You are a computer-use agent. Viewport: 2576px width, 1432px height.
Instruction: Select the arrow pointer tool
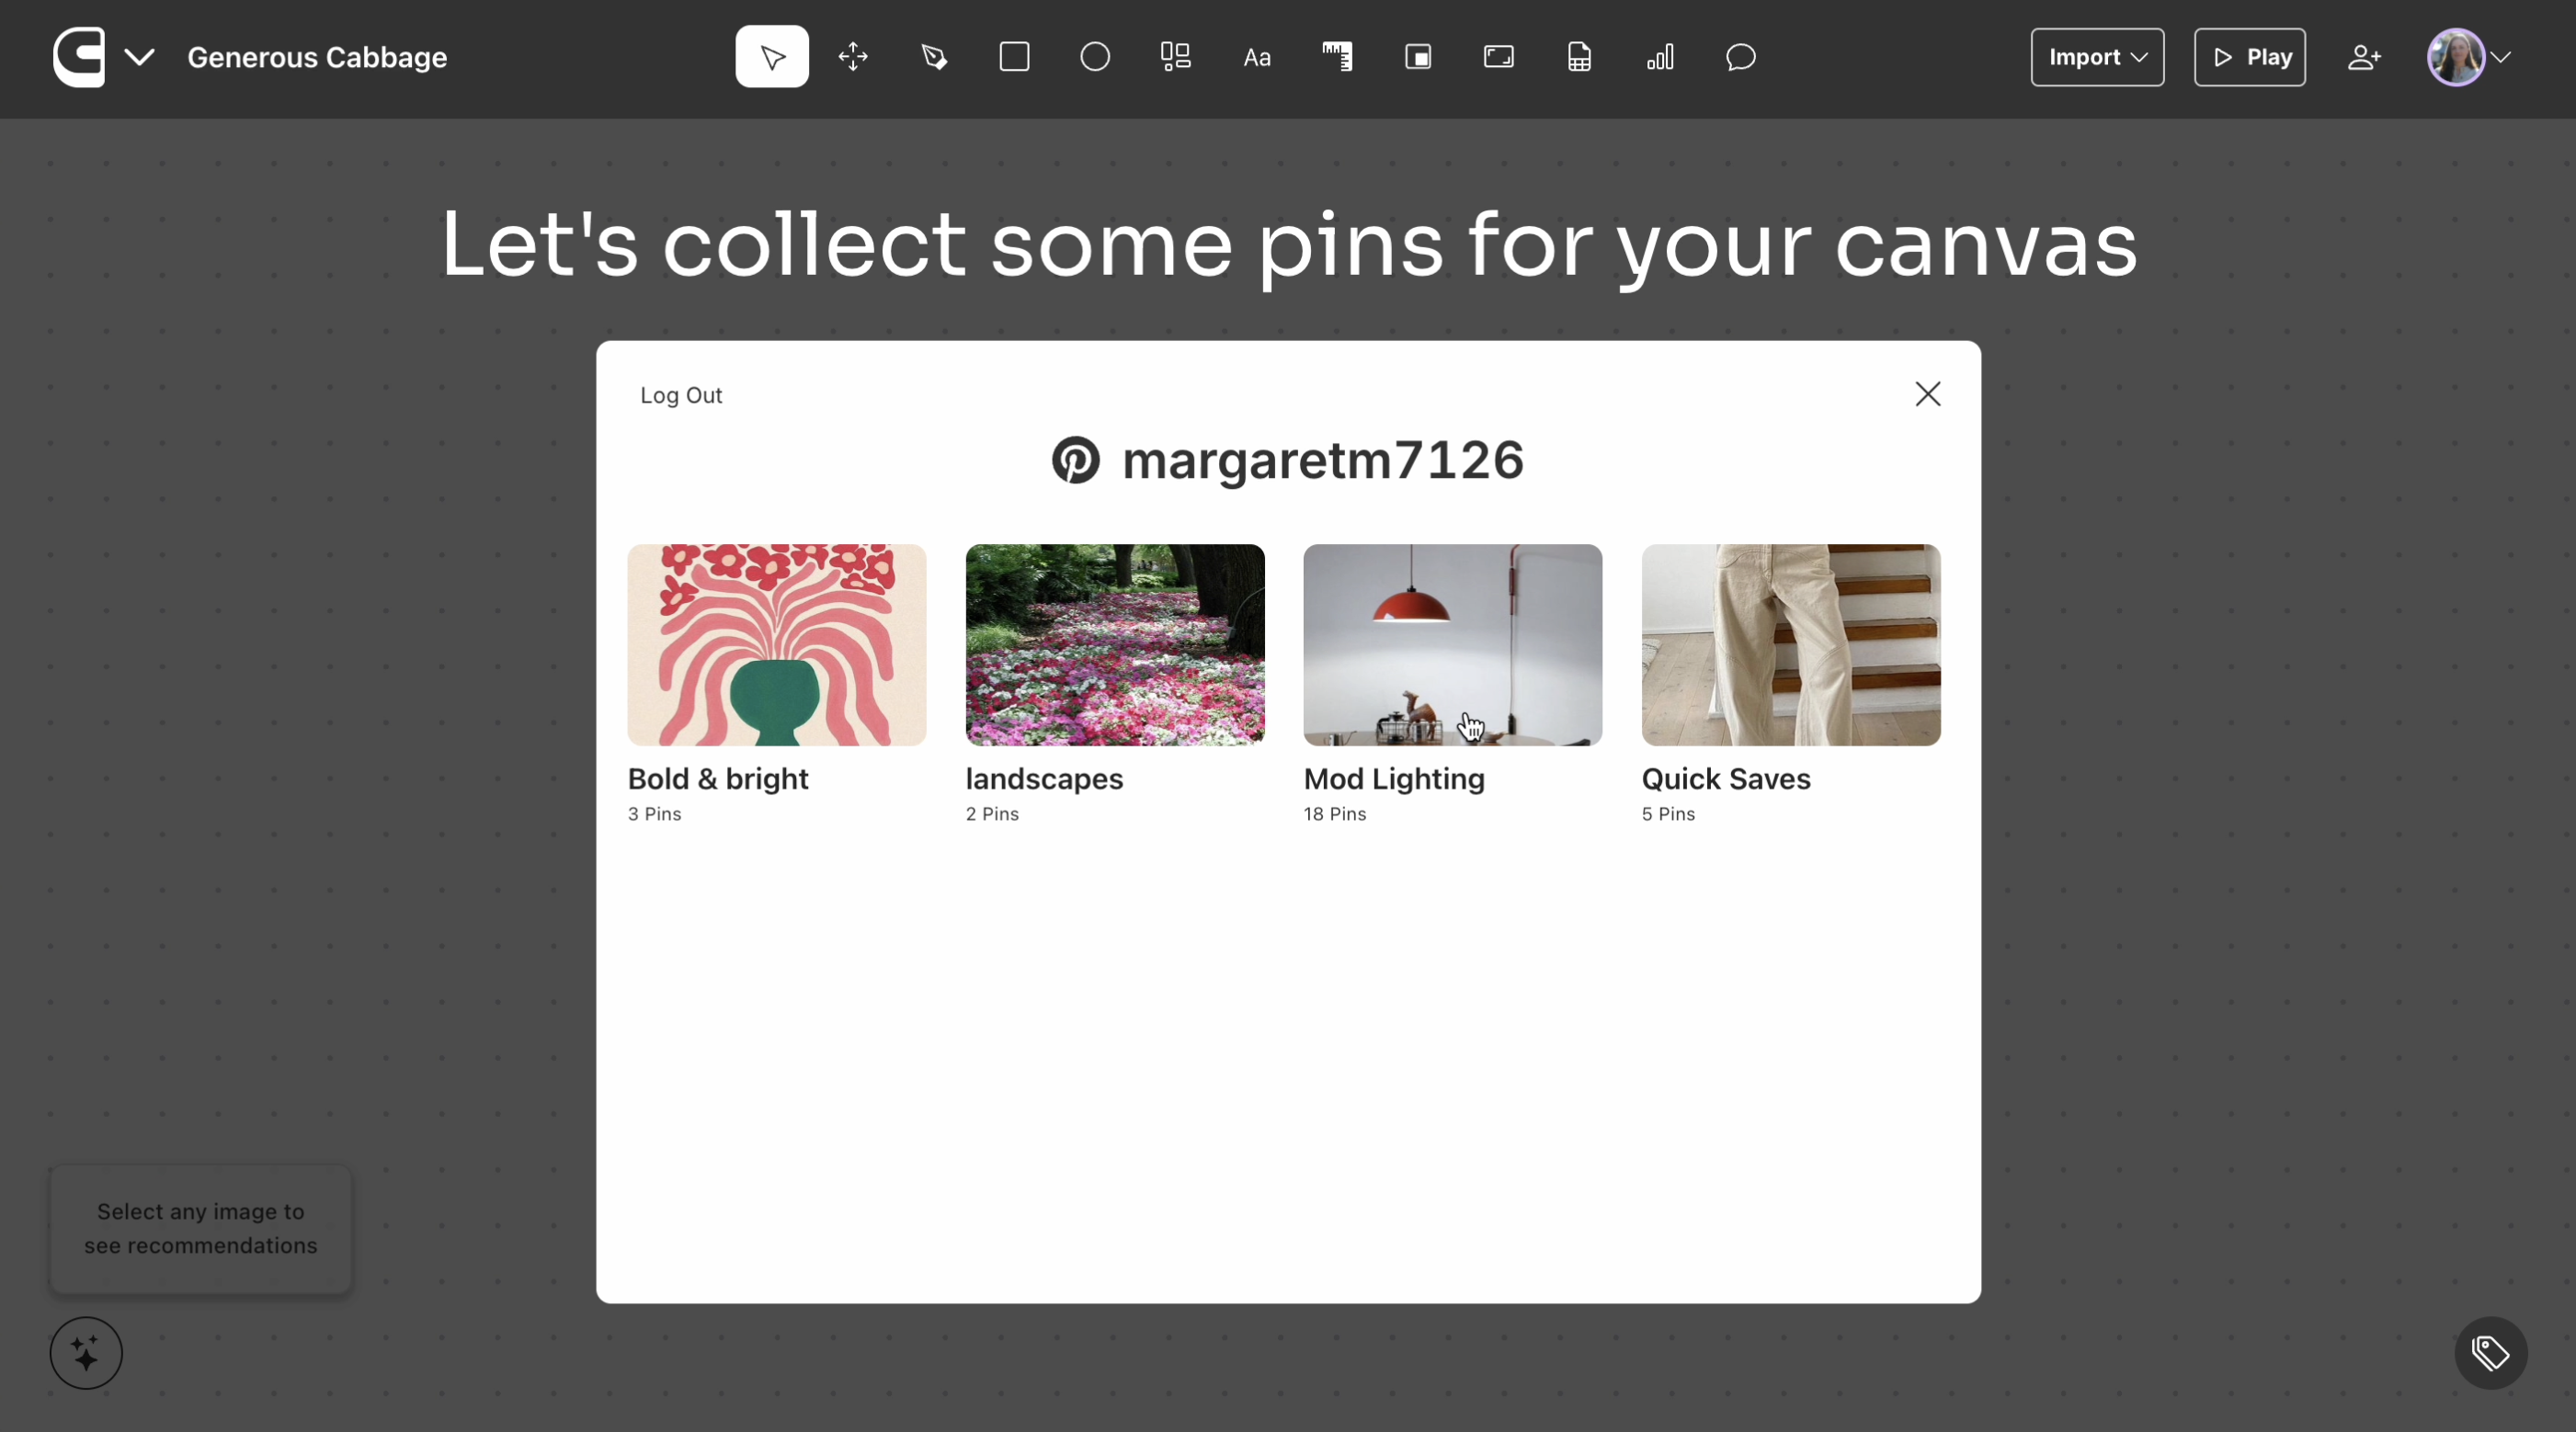(771, 57)
